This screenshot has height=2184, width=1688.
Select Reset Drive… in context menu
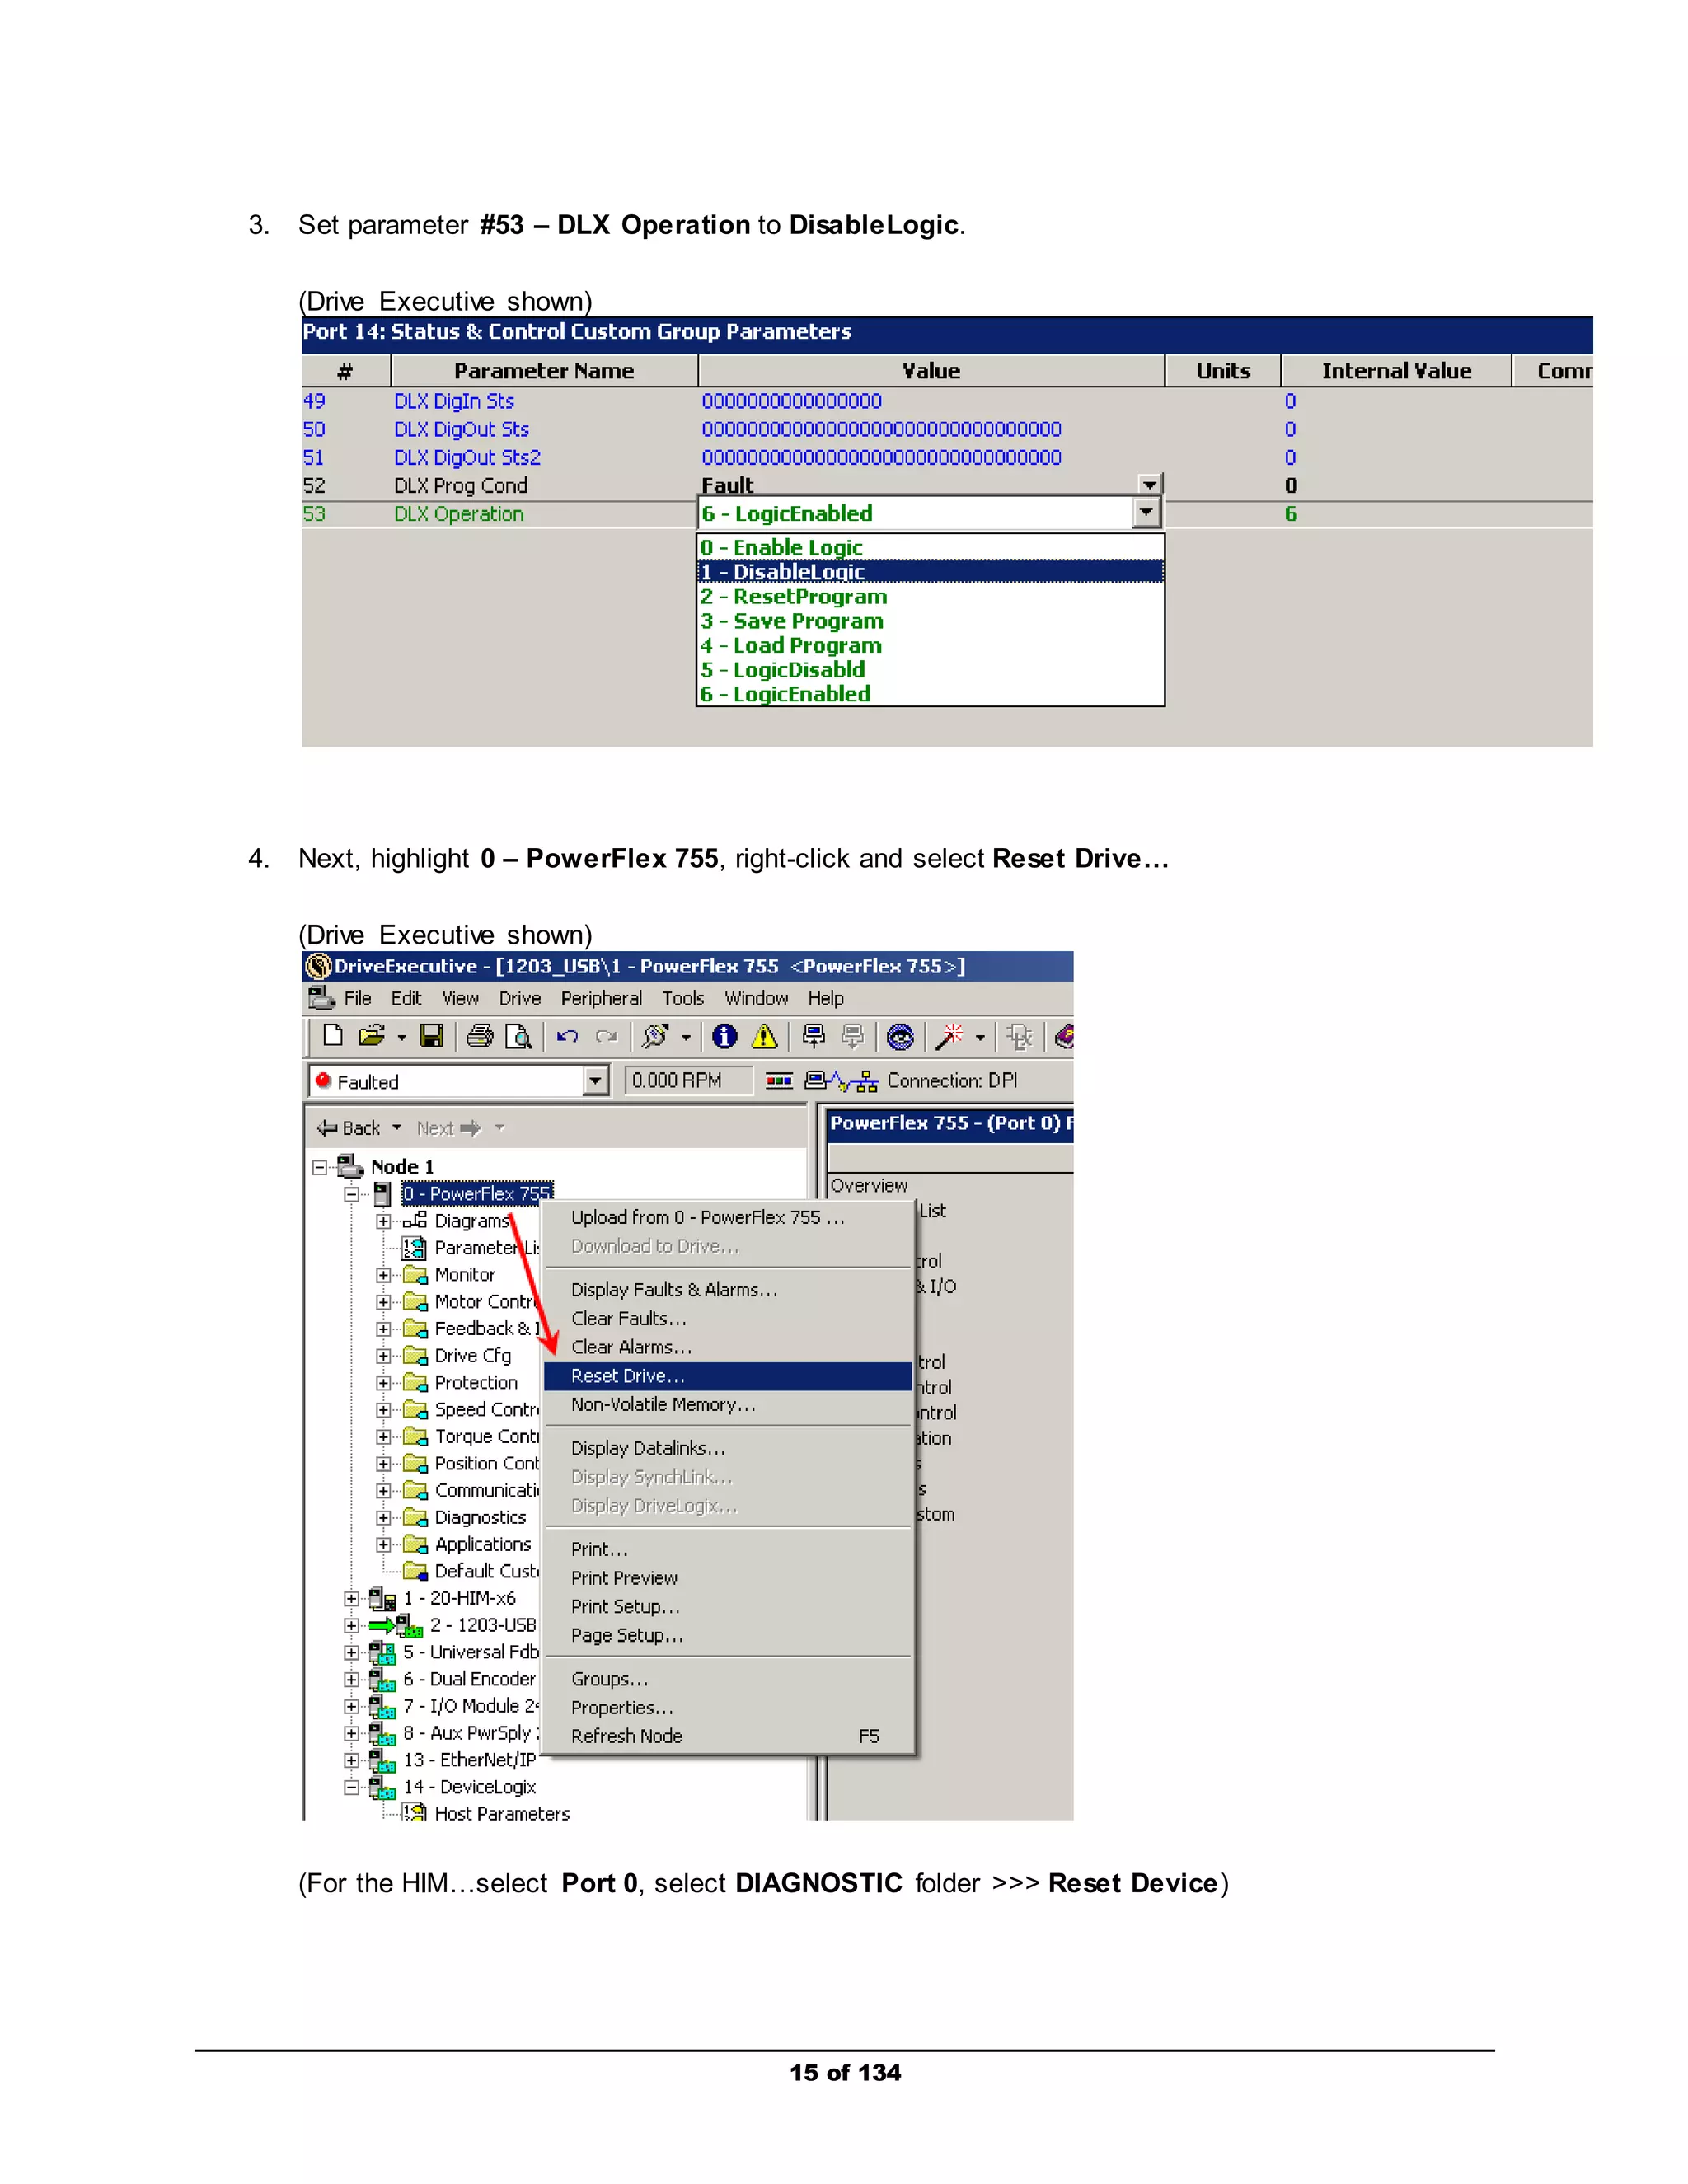click(x=728, y=1376)
